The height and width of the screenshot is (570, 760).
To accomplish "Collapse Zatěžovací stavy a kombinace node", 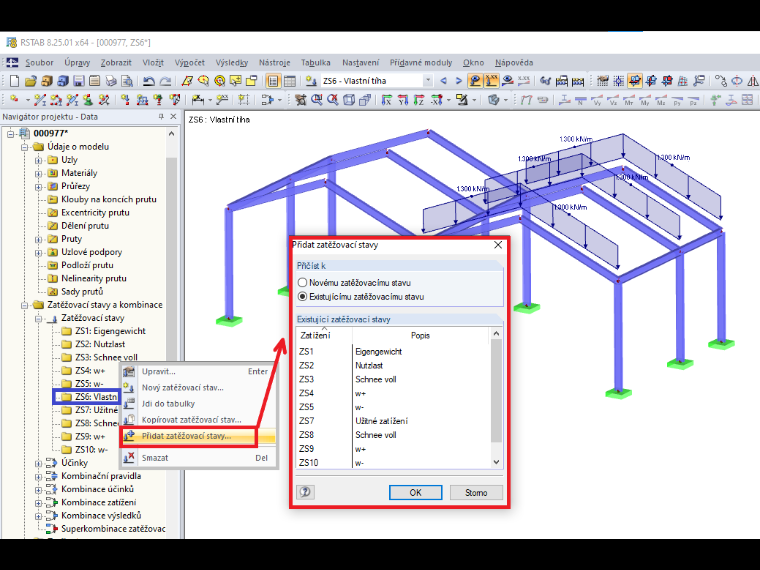I will [x=24, y=305].
